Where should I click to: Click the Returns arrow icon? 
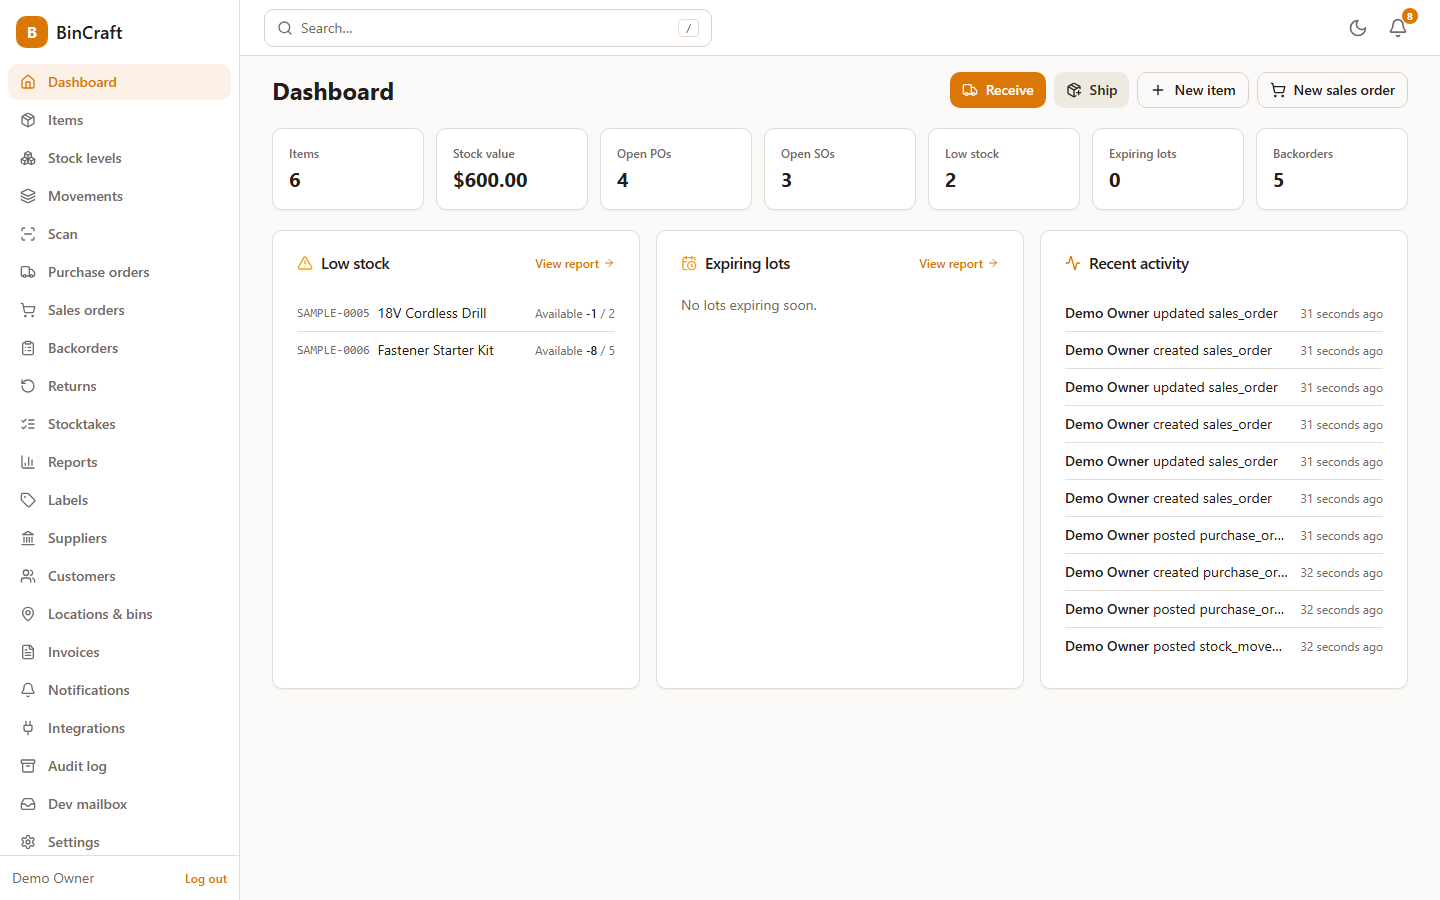click(28, 386)
